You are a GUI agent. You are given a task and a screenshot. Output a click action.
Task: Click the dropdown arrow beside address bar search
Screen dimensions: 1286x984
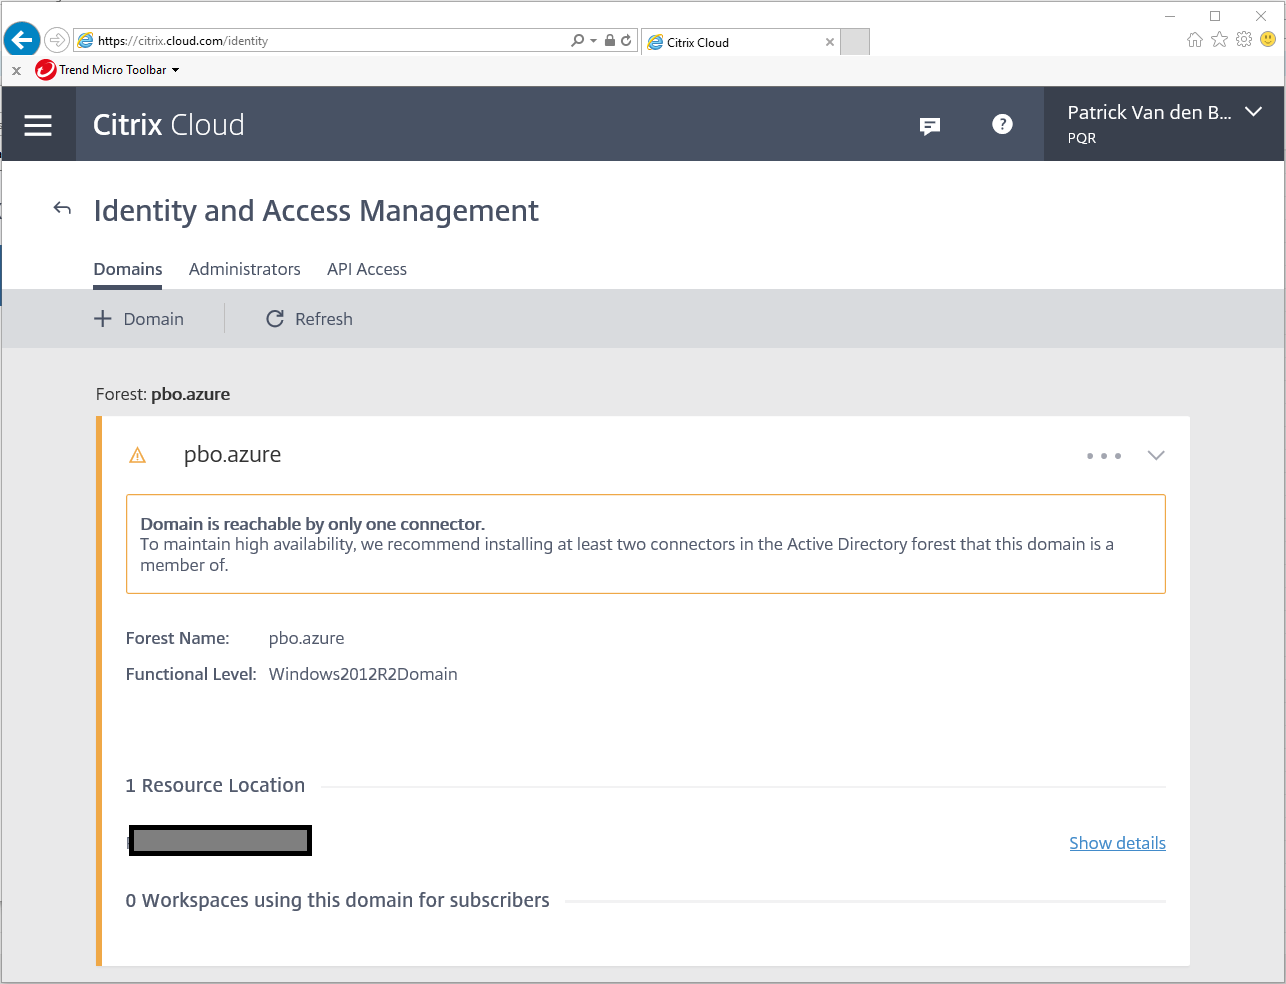pyautogui.click(x=593, y=41)
